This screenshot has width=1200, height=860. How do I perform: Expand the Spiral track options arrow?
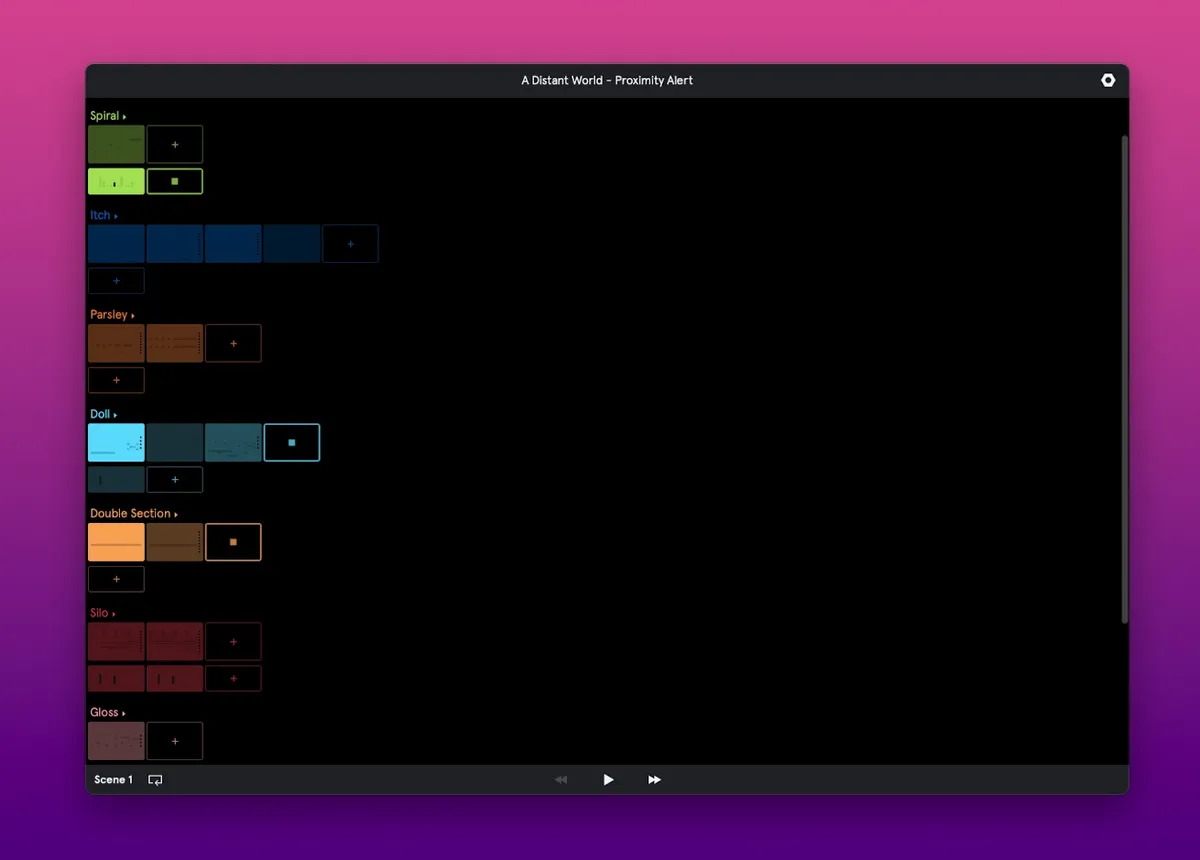tap(124, 117)
